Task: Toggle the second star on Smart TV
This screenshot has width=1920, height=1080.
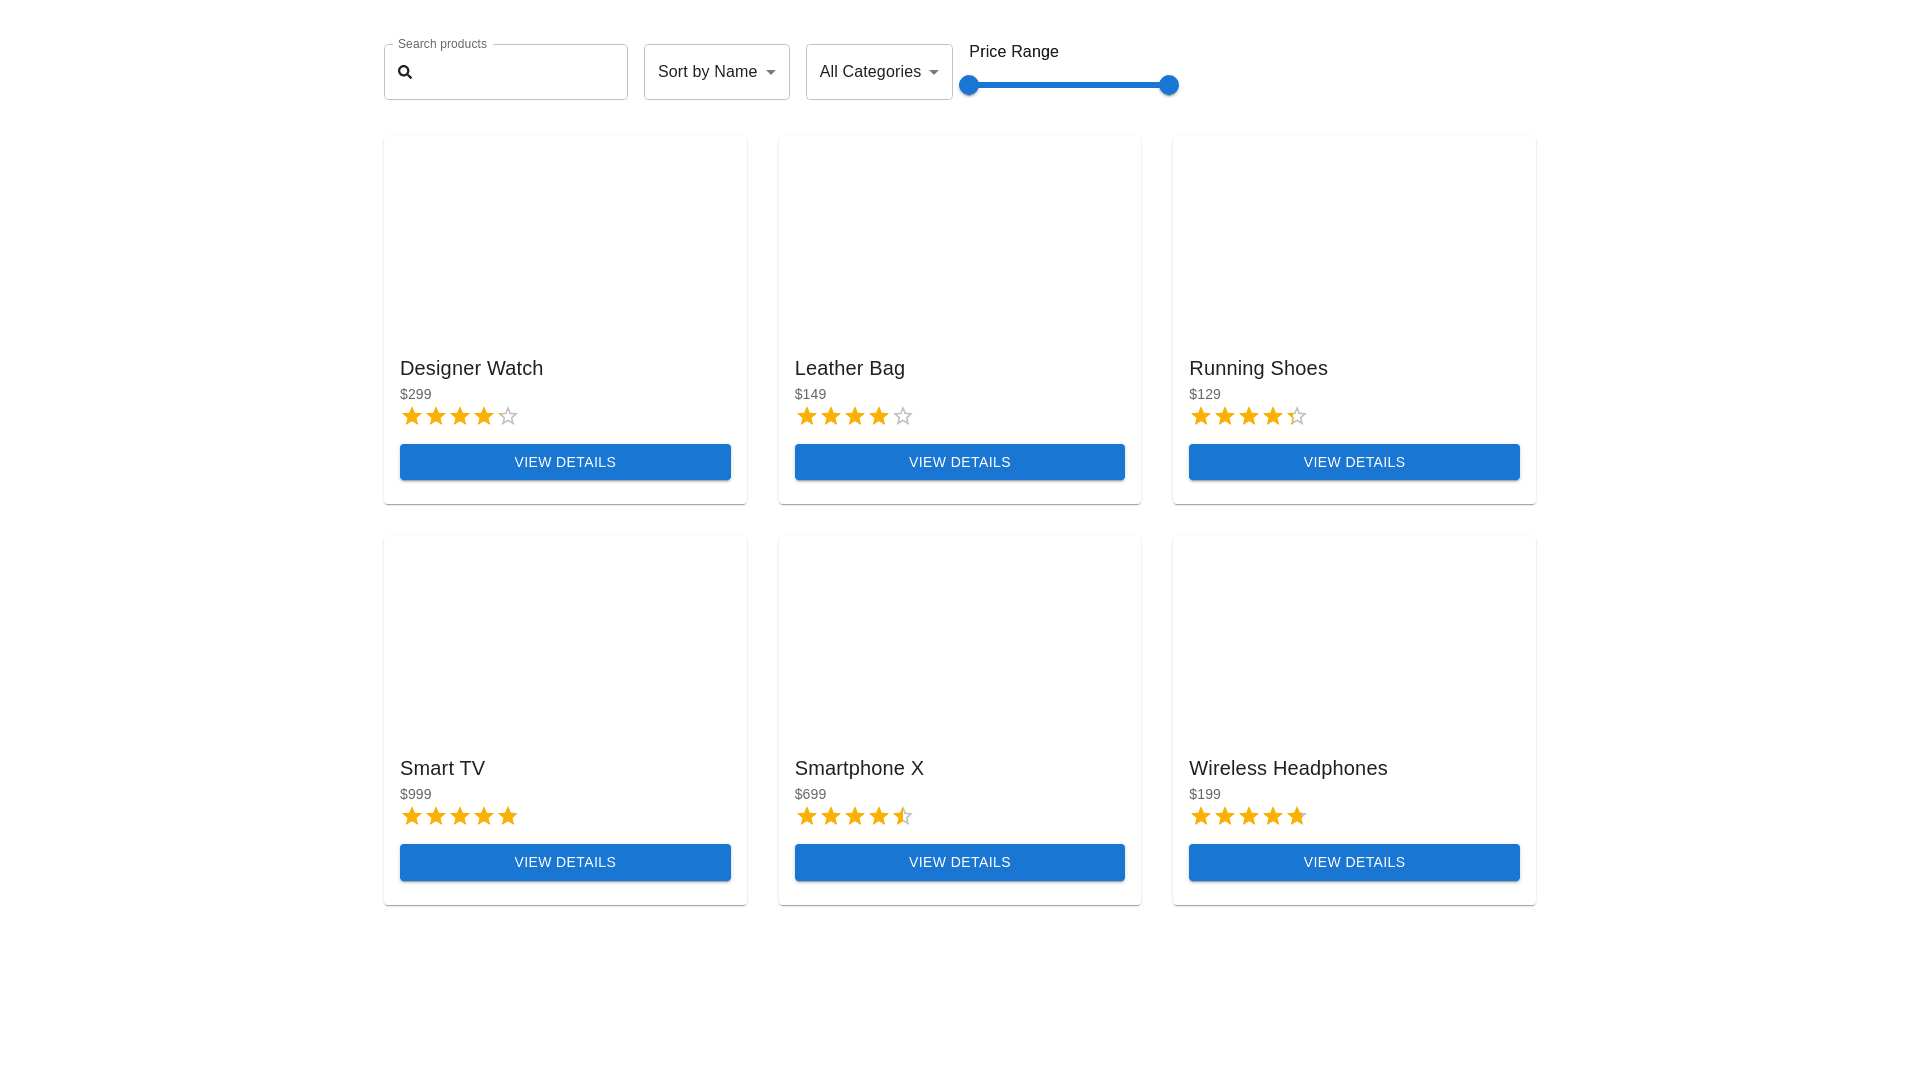Action: 435,816
